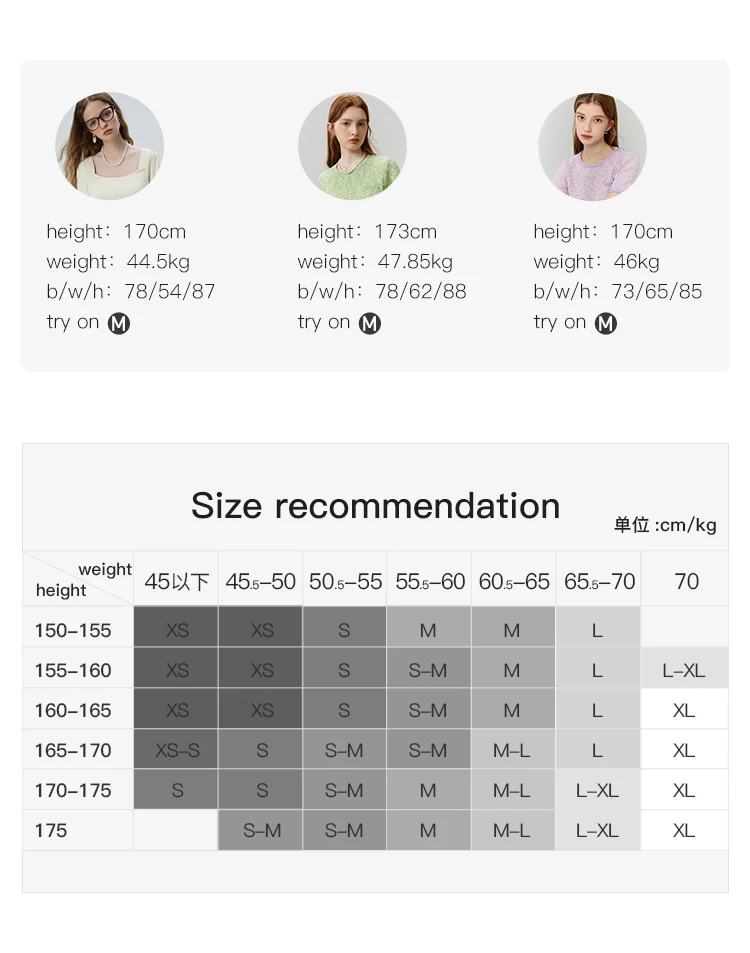Click the 55.5–60 weight column header

(429, 581)
